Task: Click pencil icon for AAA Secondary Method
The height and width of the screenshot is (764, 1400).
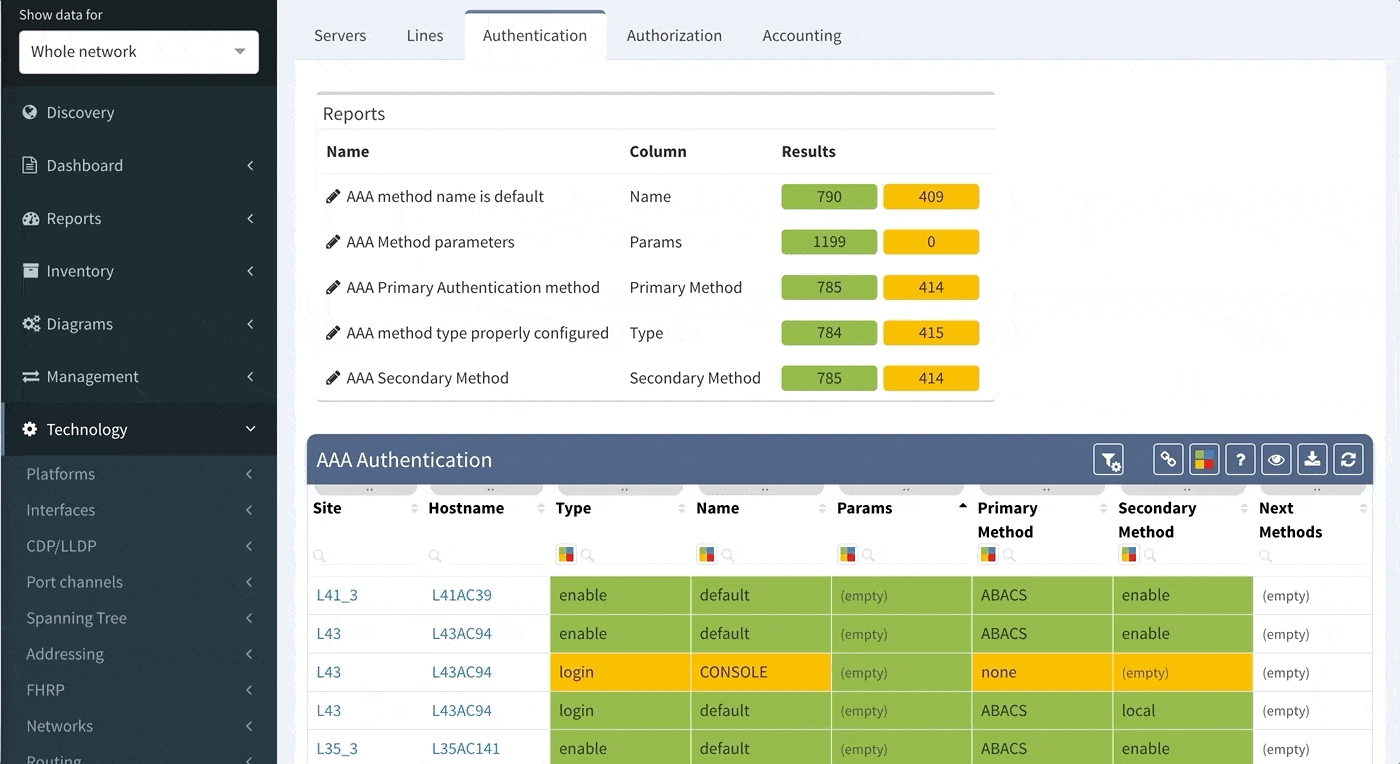Action: tap(333, 378)
